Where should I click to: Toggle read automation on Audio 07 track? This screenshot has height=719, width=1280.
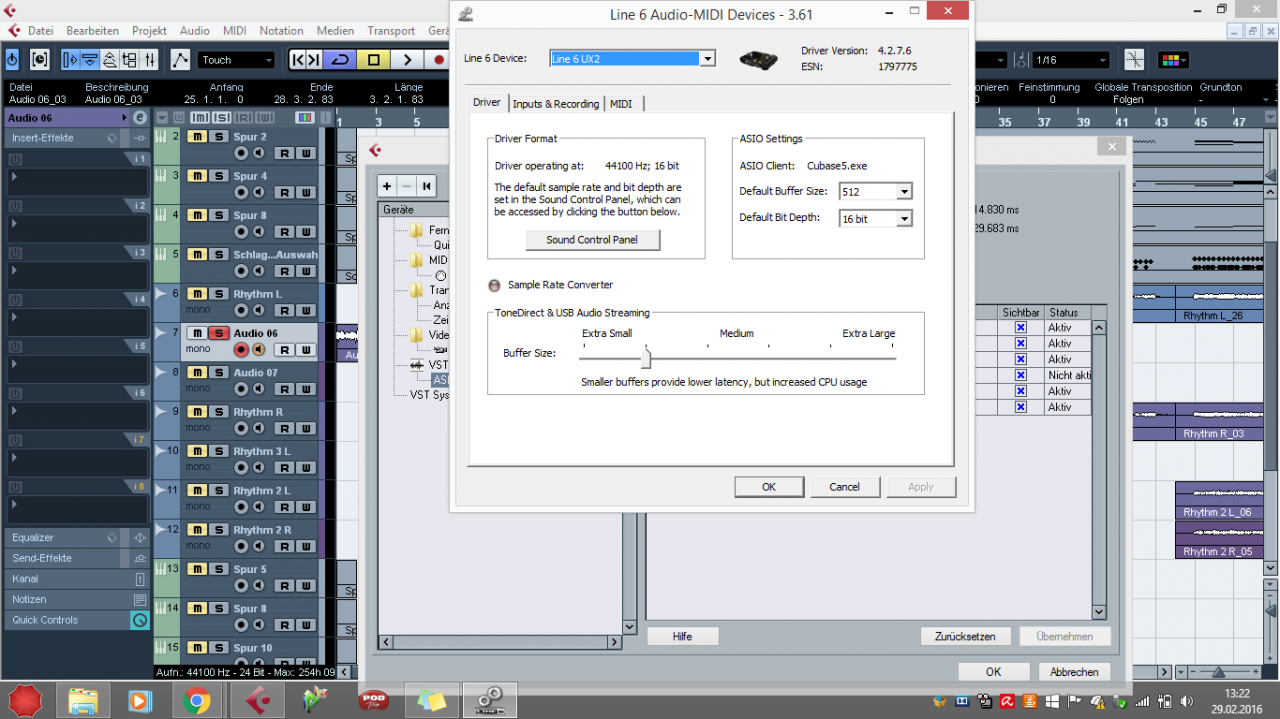click(x=284, y=389)
